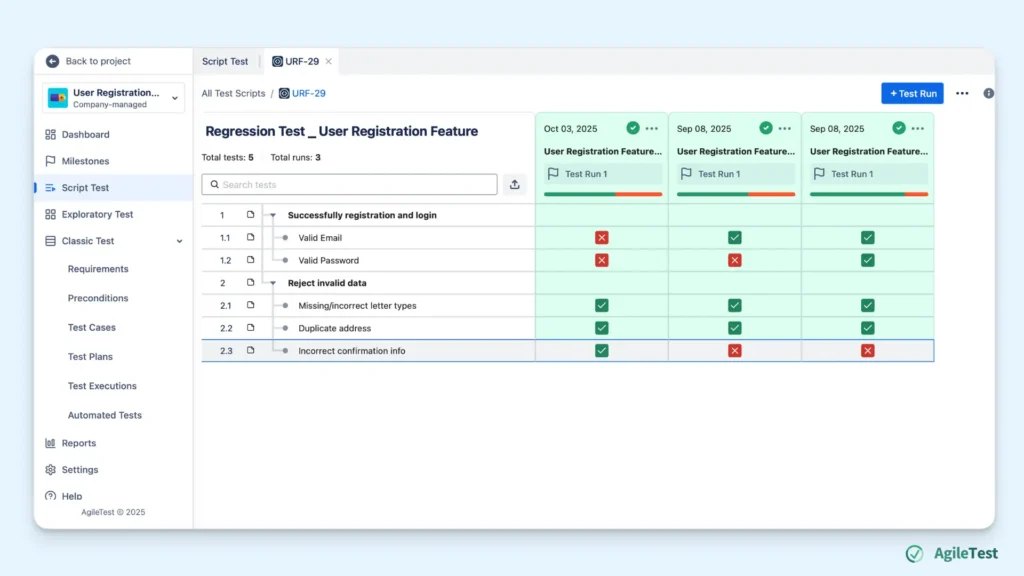Image resolution: width=1024 pixels, height=576 pixels.
Task: Click the Test Run 1 flag label in Oct 03 column
Action: [603, 174]
